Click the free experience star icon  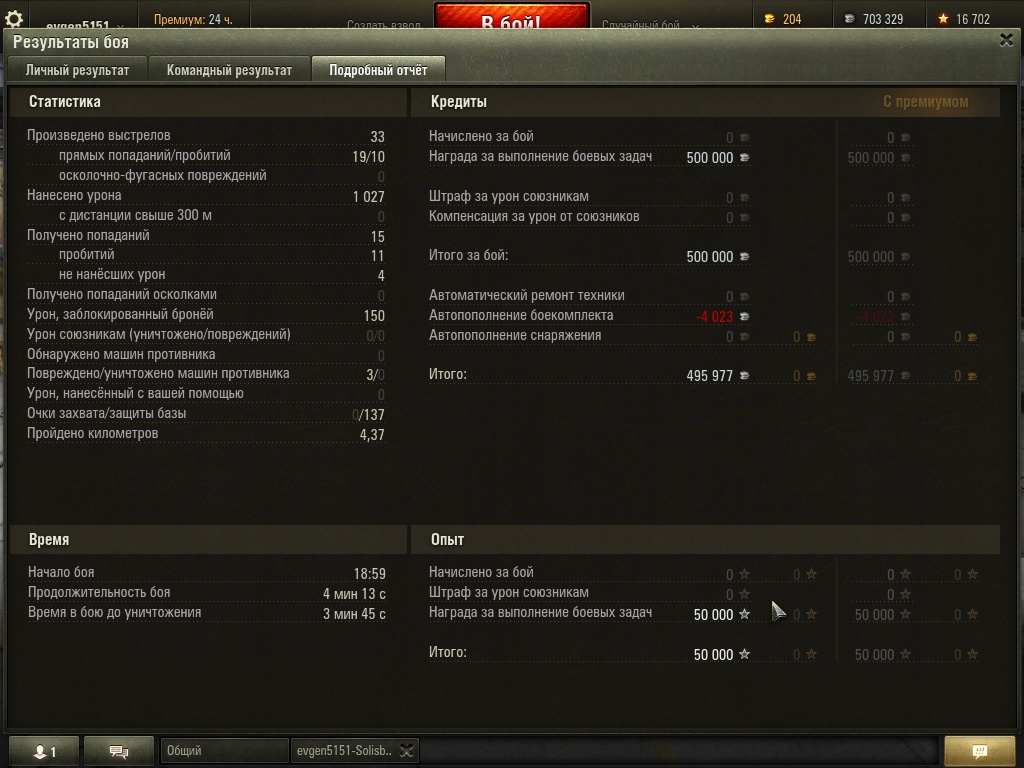pos(943,19)
